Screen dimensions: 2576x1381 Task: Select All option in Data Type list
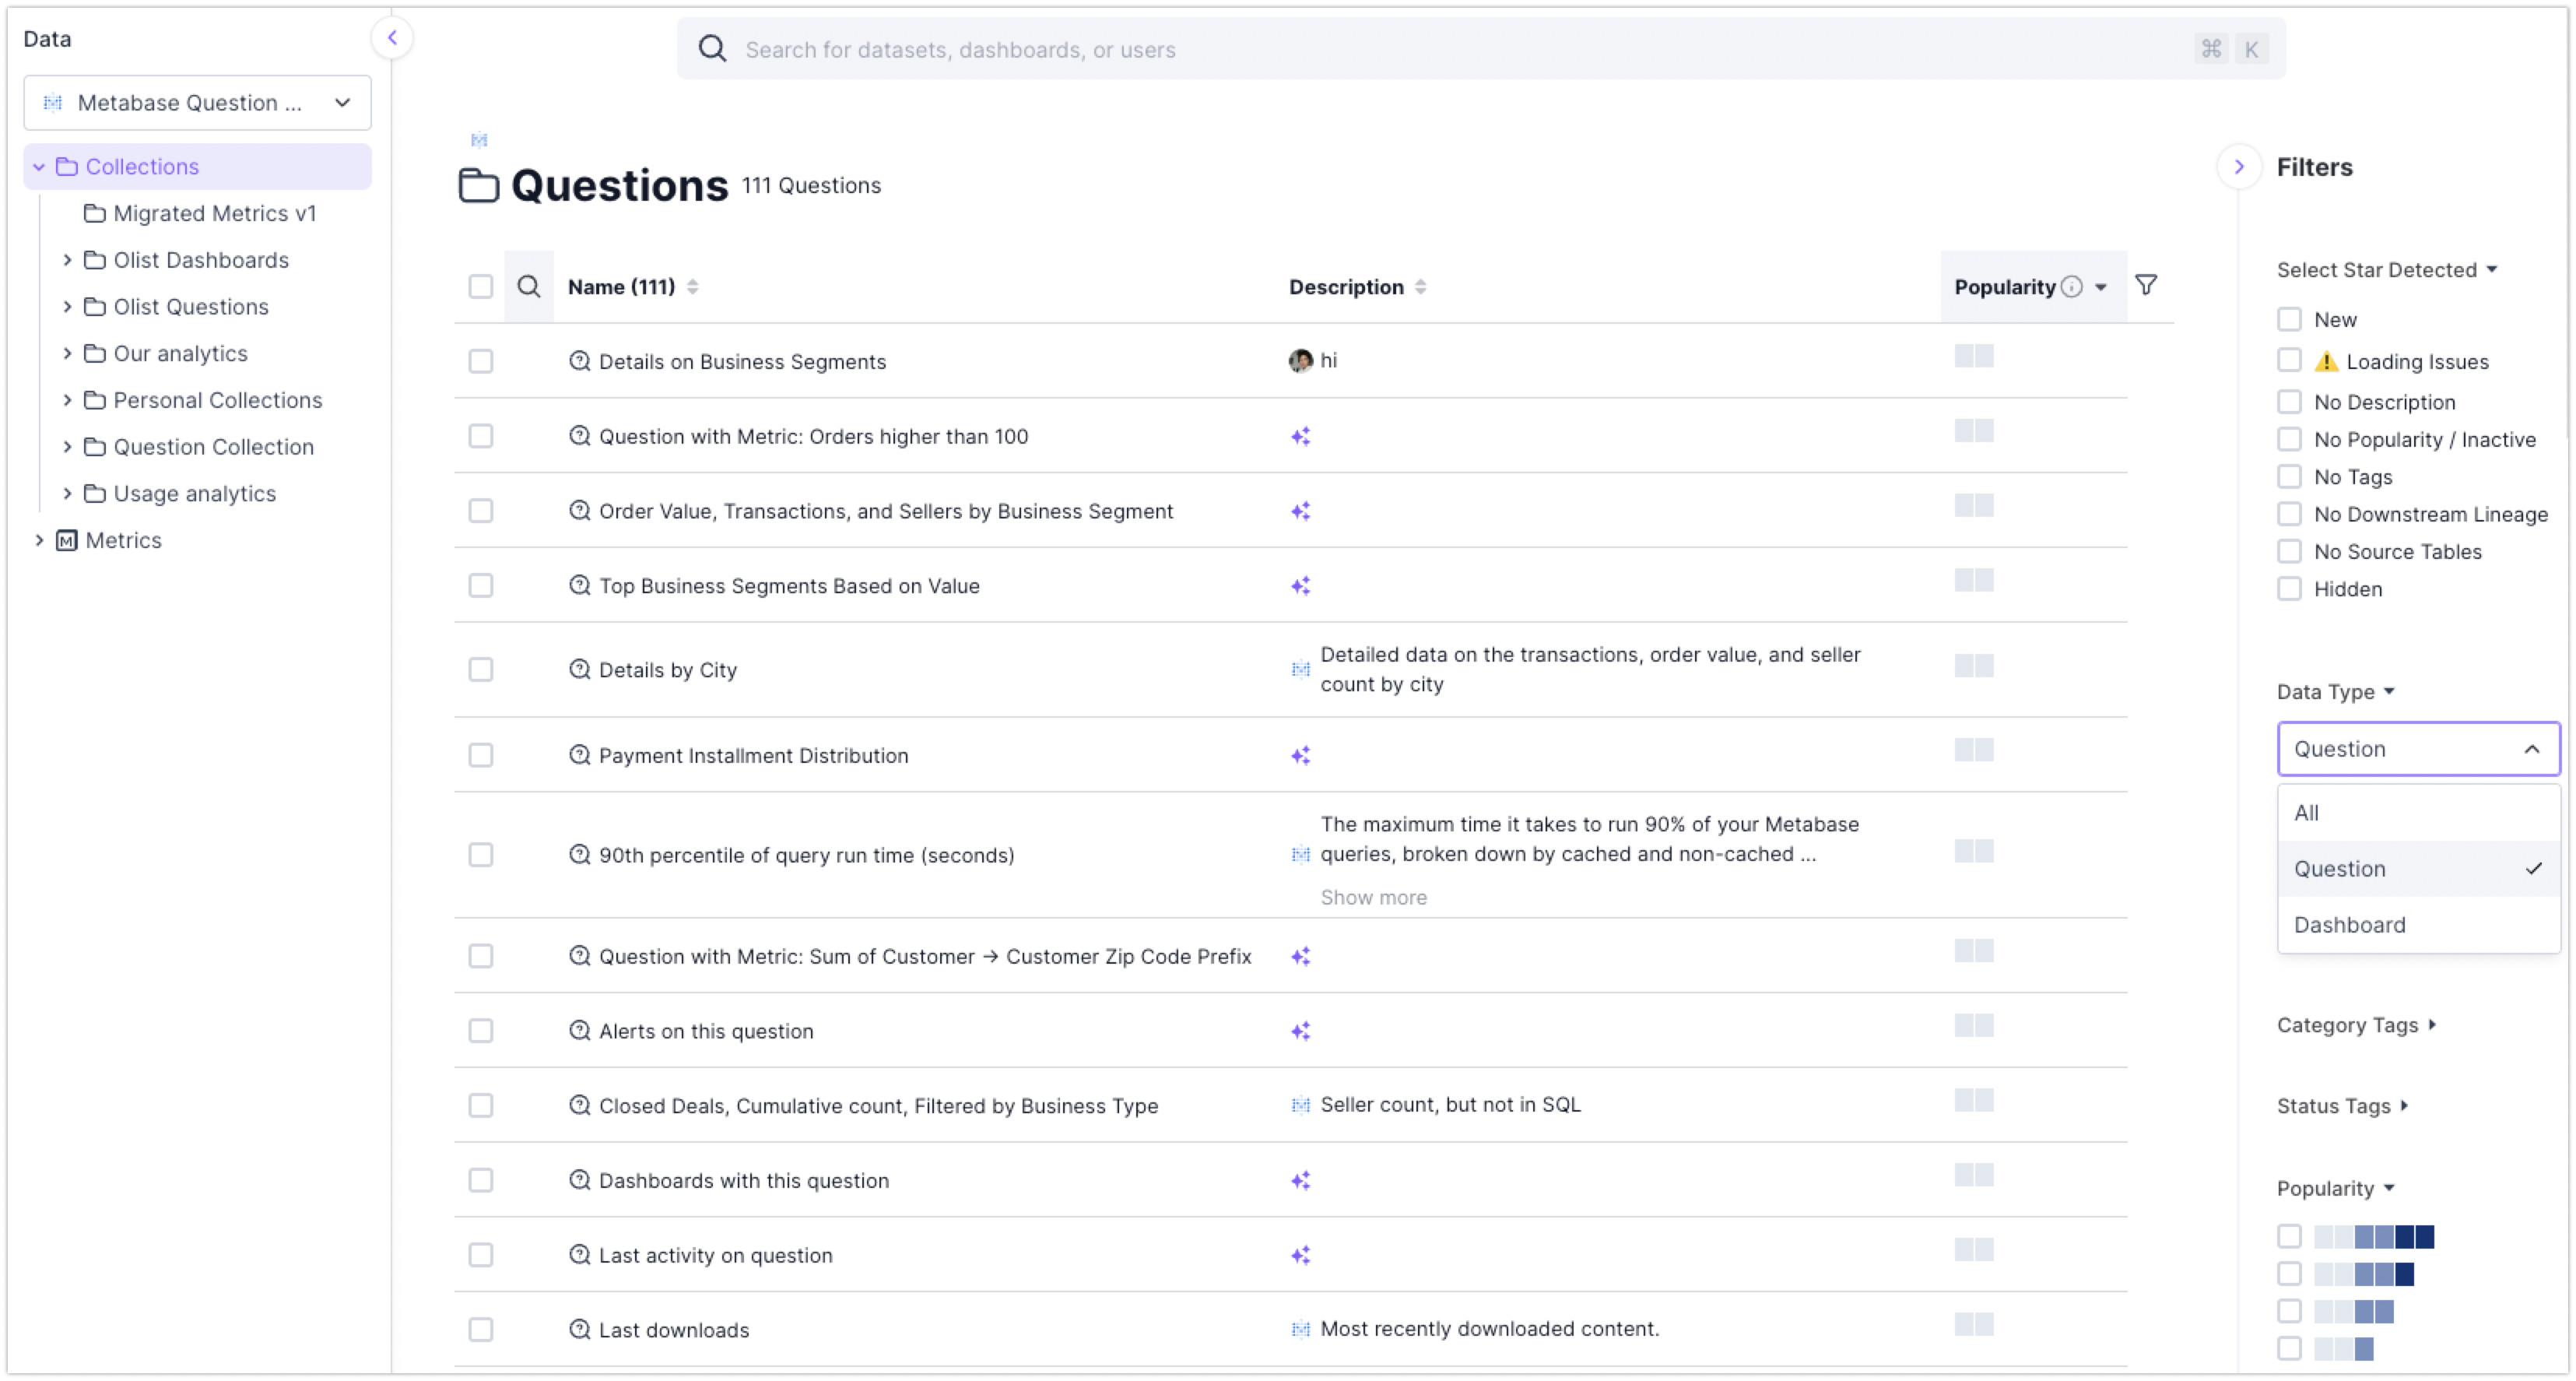pos(2306,813)
